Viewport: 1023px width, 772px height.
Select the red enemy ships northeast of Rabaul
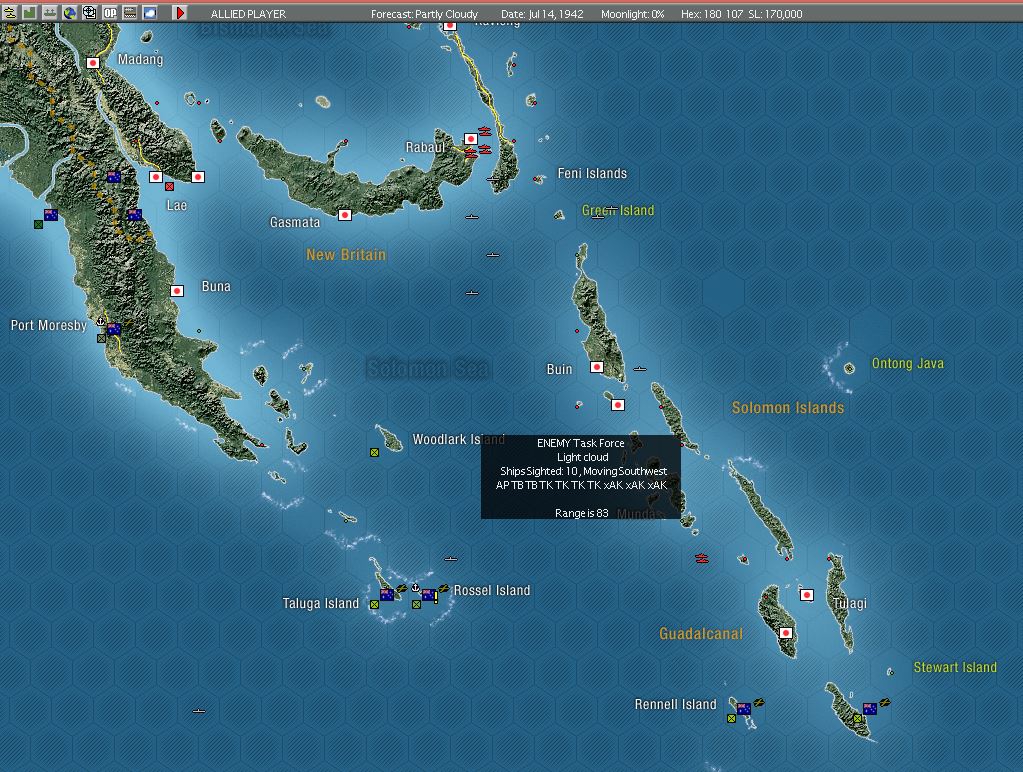click(485, 131)
